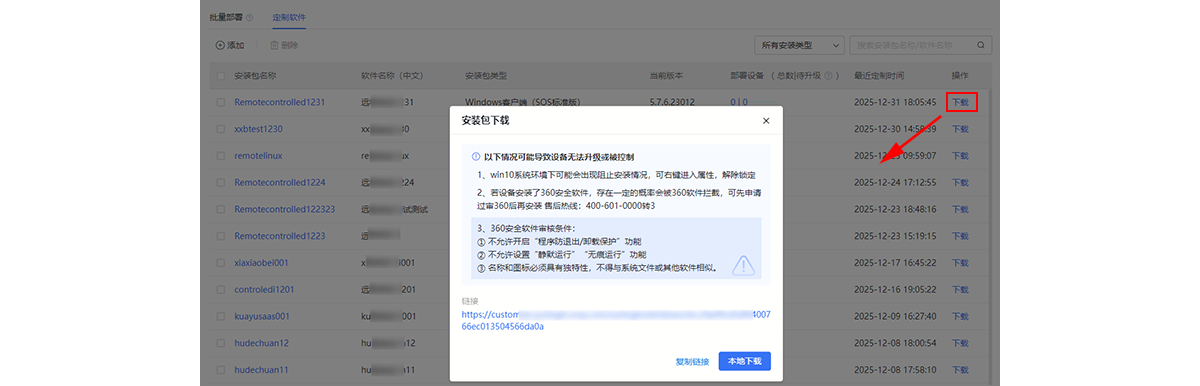
Task: Switch to the 批量部署 tab
Action: 226,18
